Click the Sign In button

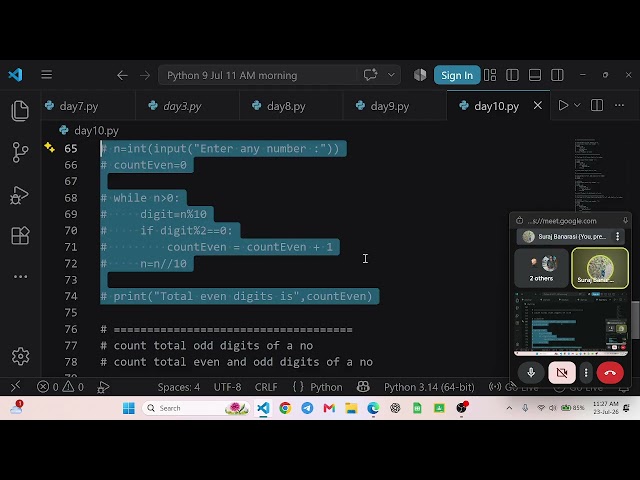457,75
